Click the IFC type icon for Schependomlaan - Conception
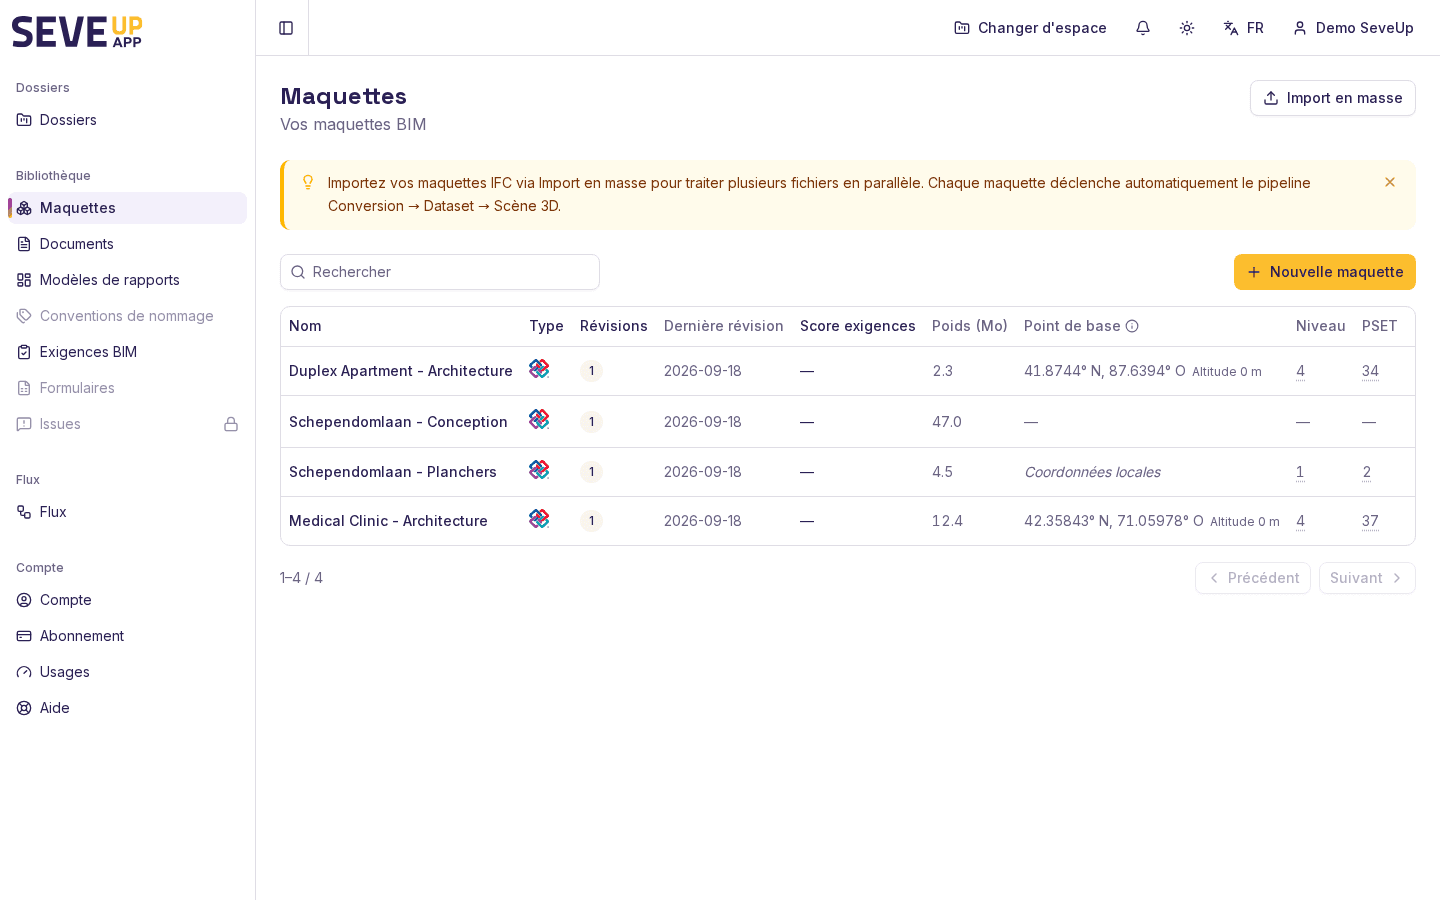Image resolution: width=1440 pixels, height=900 pixels. (539, 419)
